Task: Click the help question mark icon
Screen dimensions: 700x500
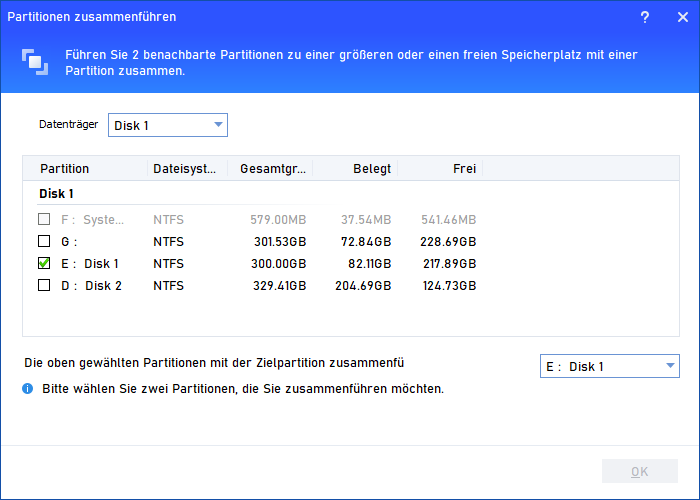Action: [x=646, y=18]
